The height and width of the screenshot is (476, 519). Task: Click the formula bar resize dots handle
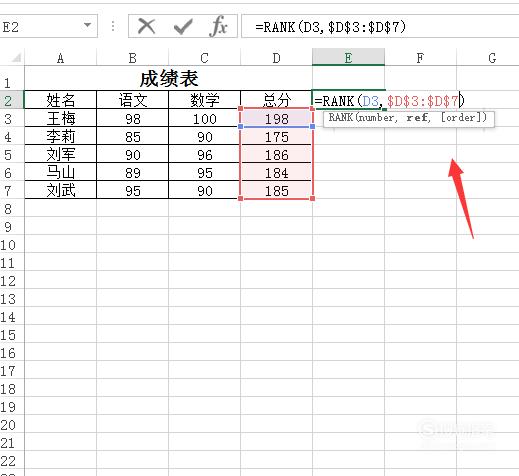click(x=113, y=26)
